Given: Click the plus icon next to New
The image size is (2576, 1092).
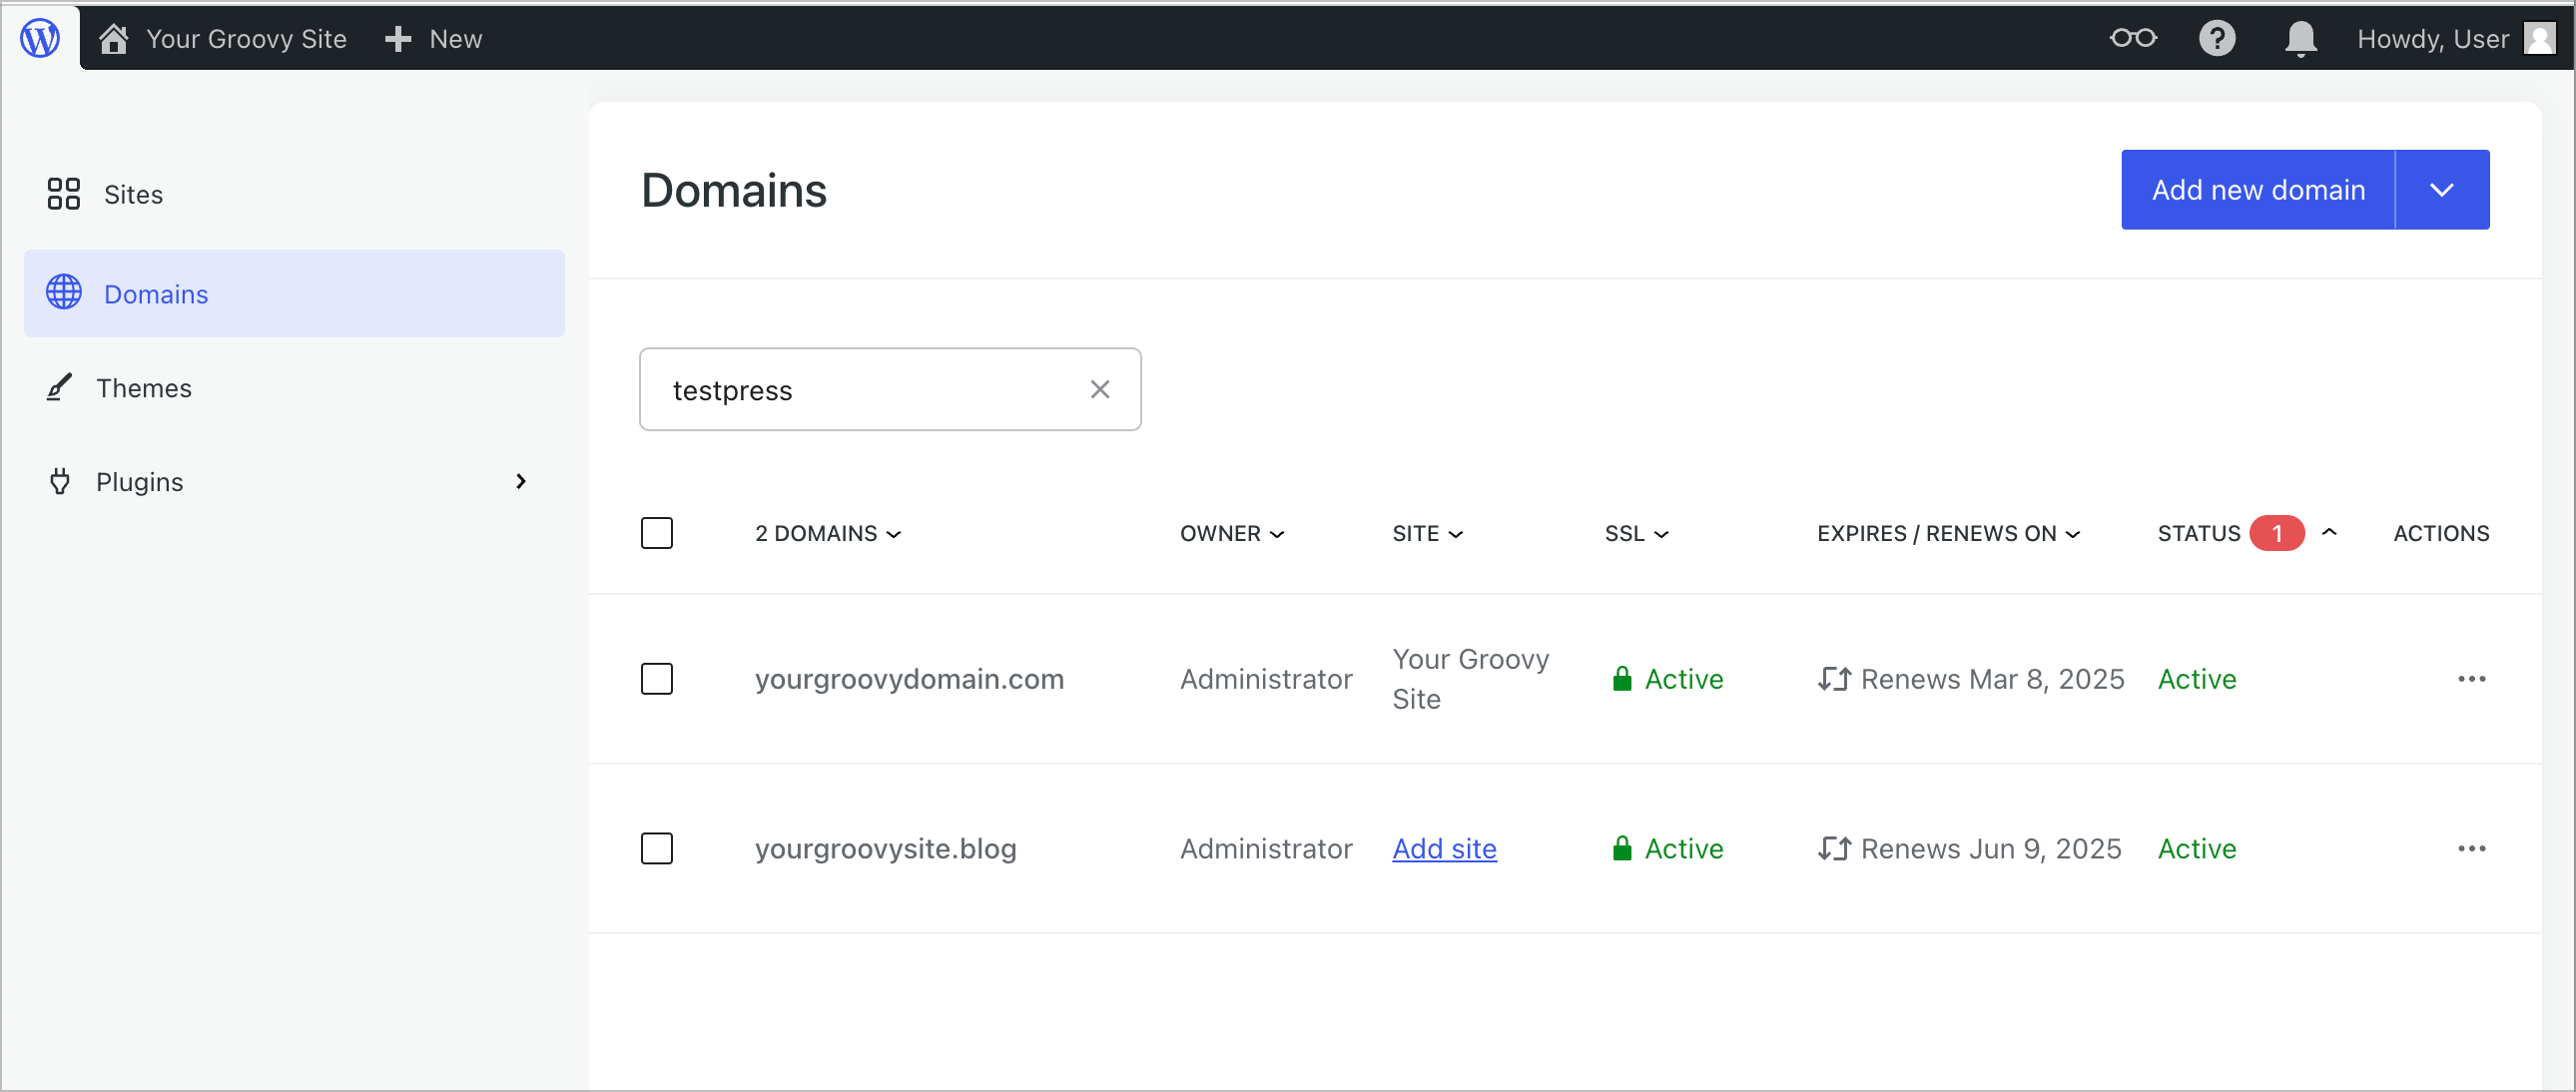Looking at the screenshot, I should point(398,39).
